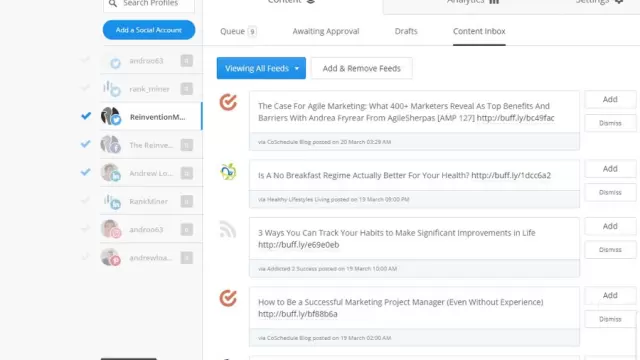Click the Add a Social Account button
This screenshot has width=640, height=360.
[149, 30]
